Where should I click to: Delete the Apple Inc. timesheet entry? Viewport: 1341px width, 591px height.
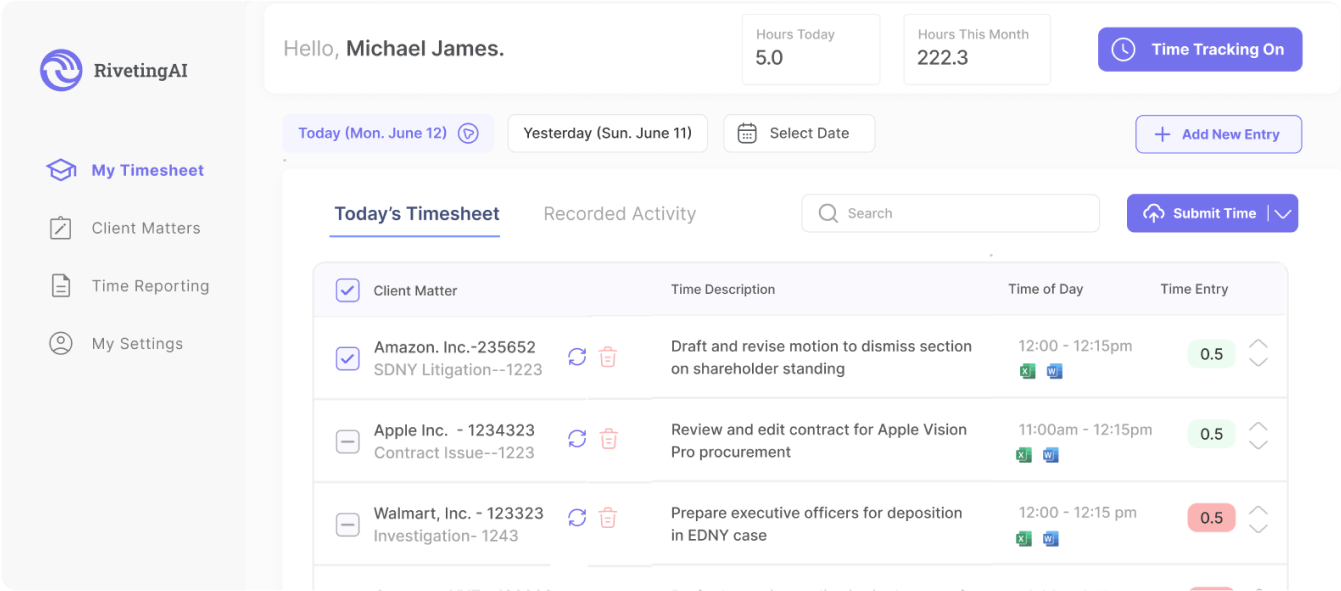click(608, 438)
